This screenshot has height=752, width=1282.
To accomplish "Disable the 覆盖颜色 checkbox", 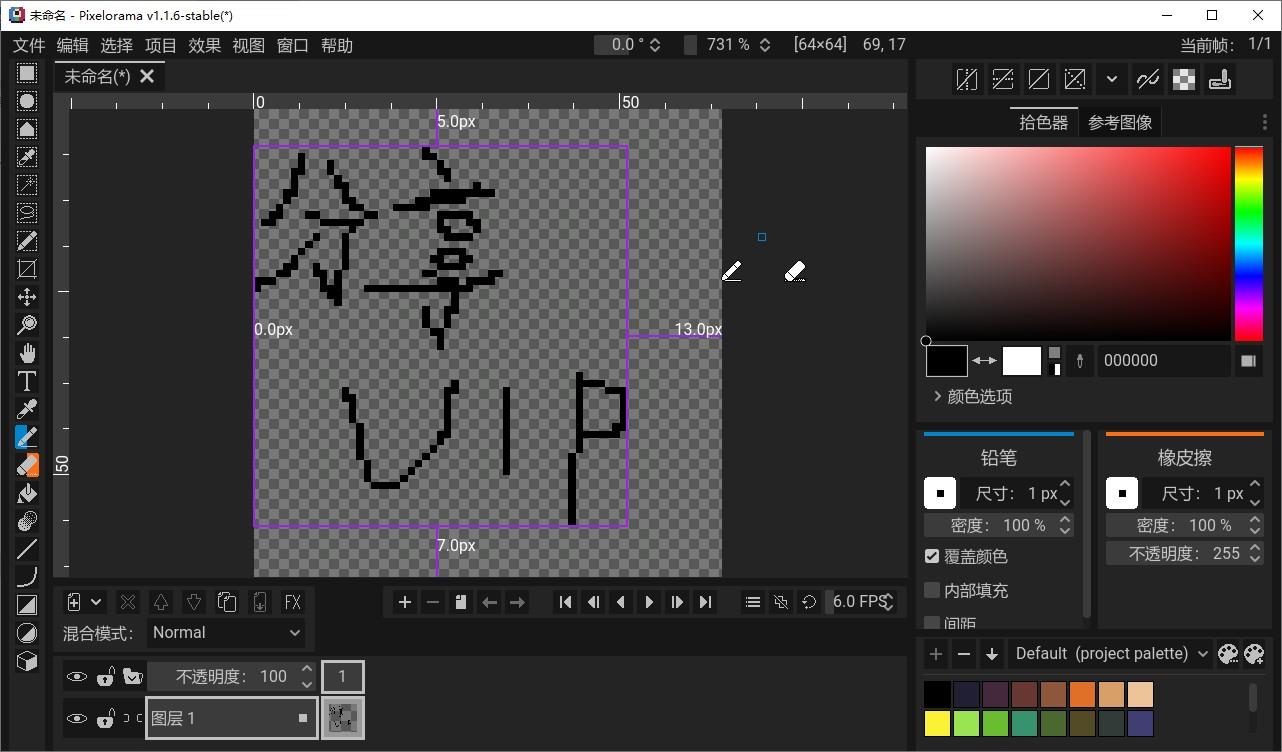I will (931, 558).
